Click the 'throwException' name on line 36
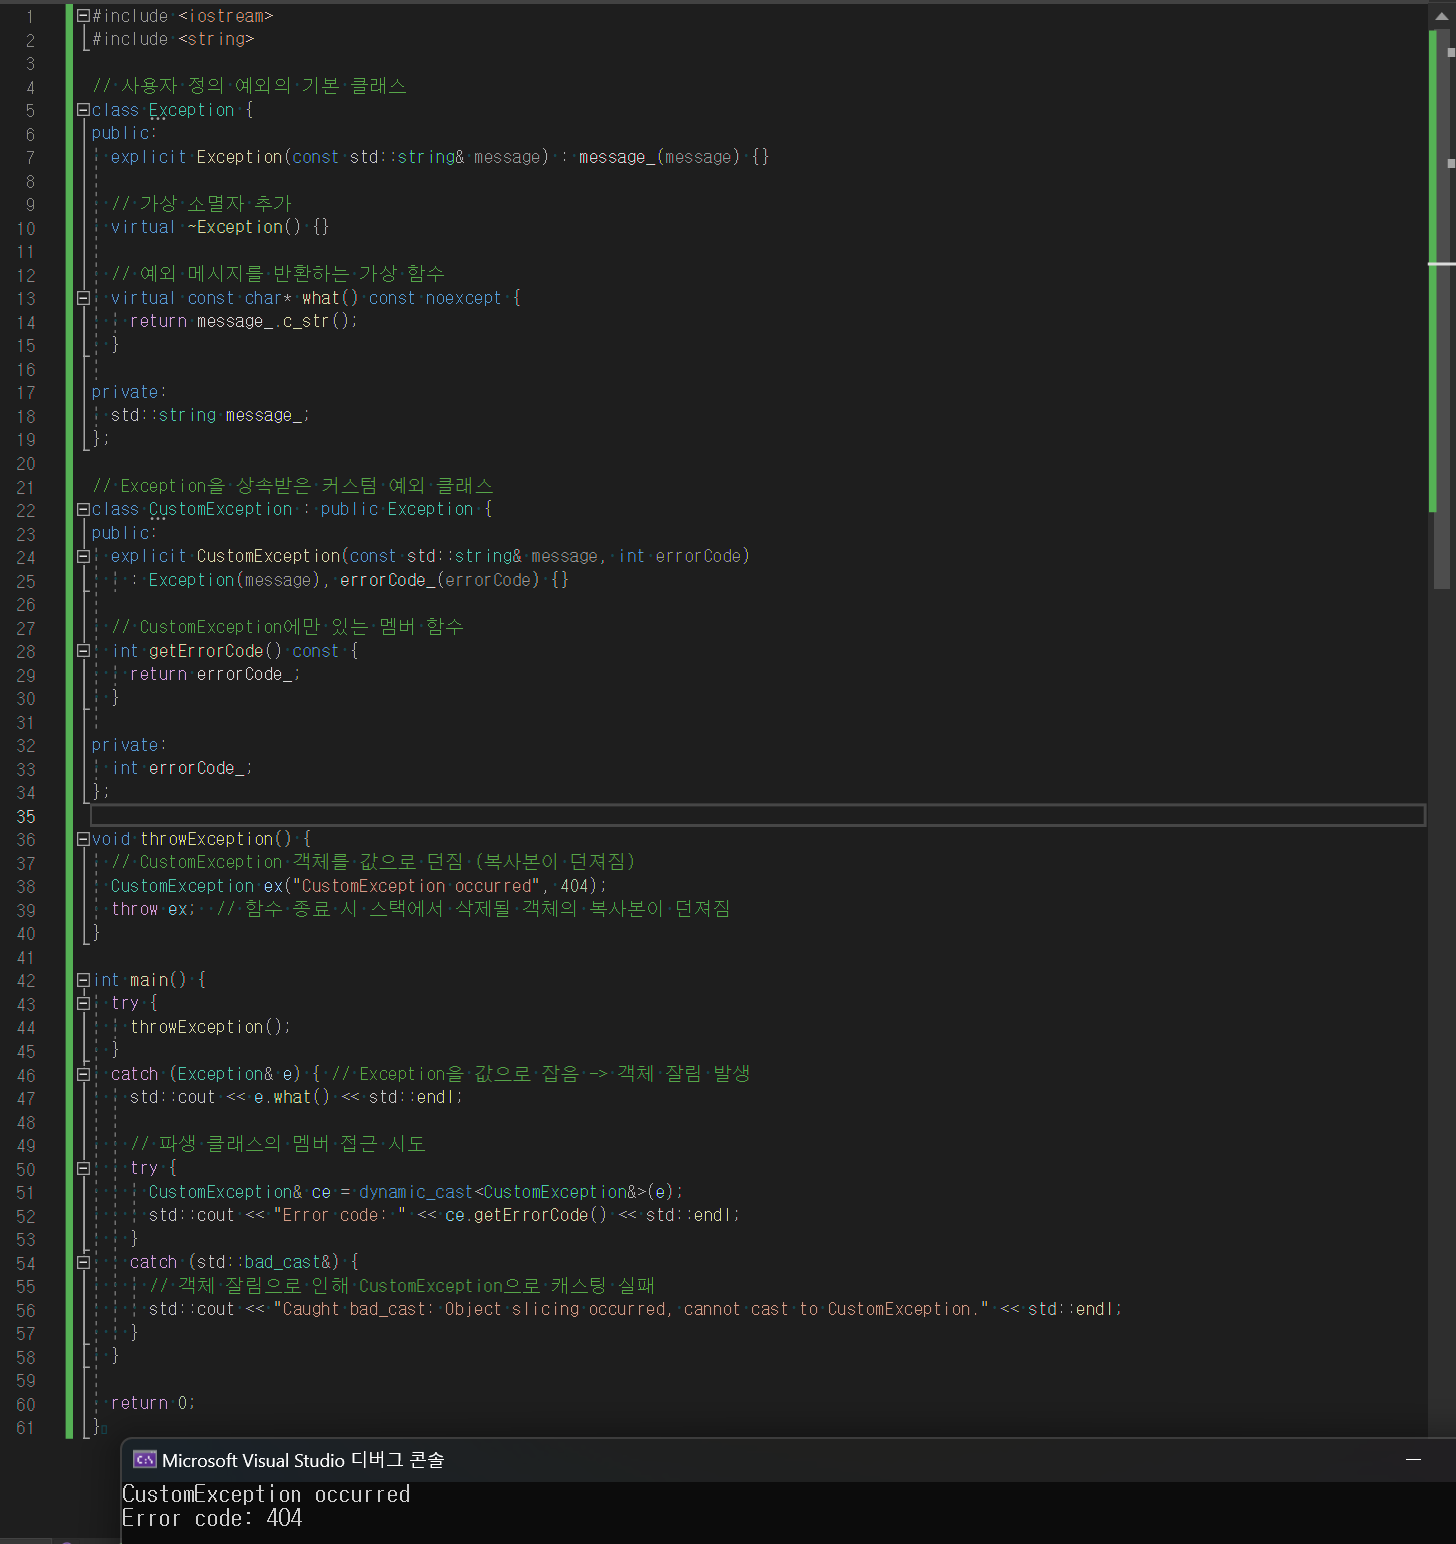Image resolution: width=1456 pixels, height=1544 pixels. (x=207, y=839)
